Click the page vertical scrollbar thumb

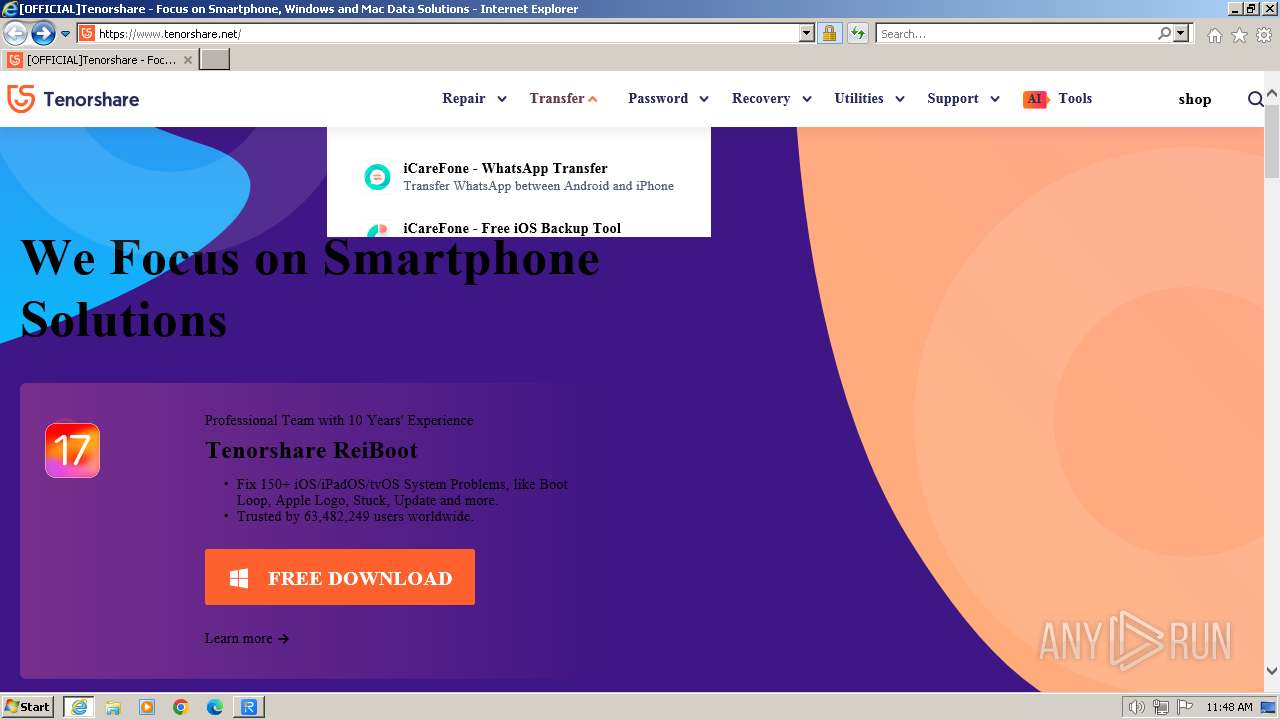1271,140
